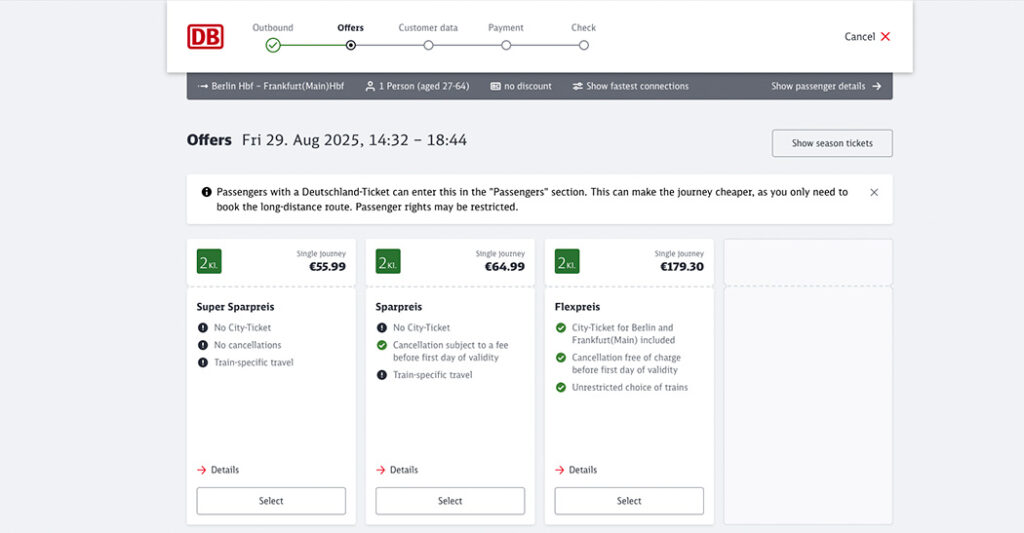Click the person icon next to 1 Person
This screenshot has height=533, width=1024.
point(370,86)
